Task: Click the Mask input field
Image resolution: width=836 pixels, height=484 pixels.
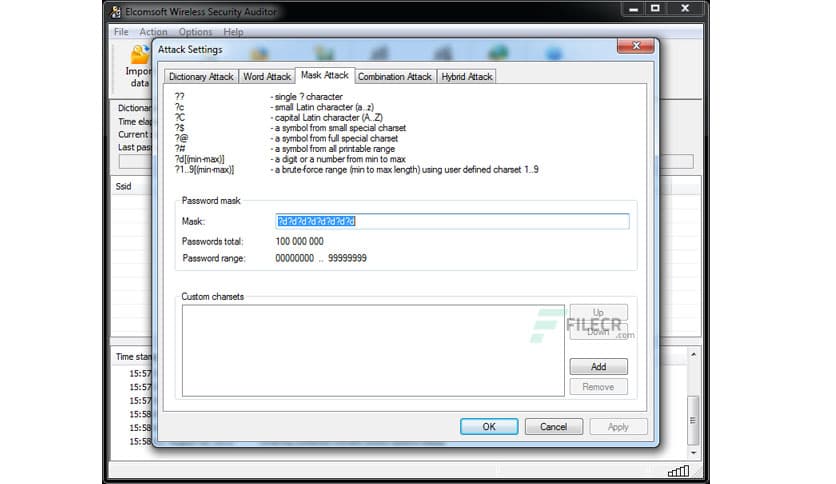Action: click(452, 221)
